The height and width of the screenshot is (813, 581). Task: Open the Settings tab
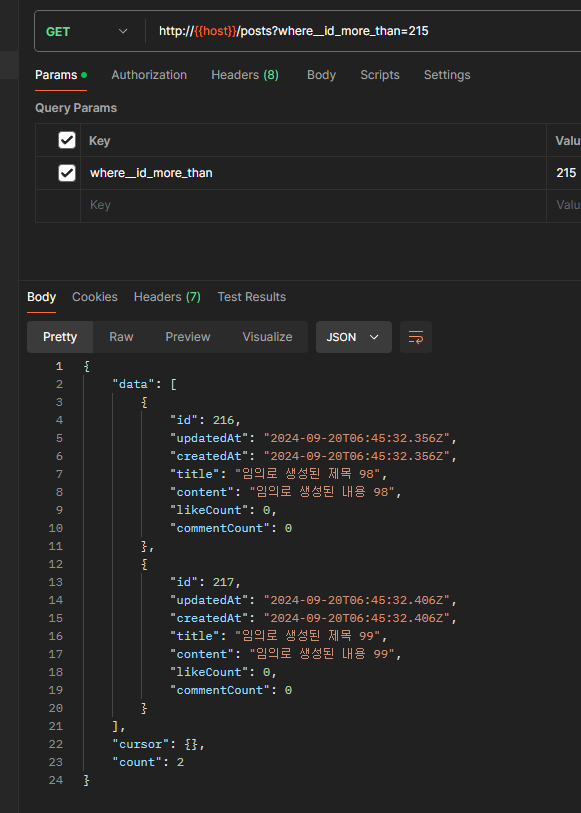coord(447,75)
